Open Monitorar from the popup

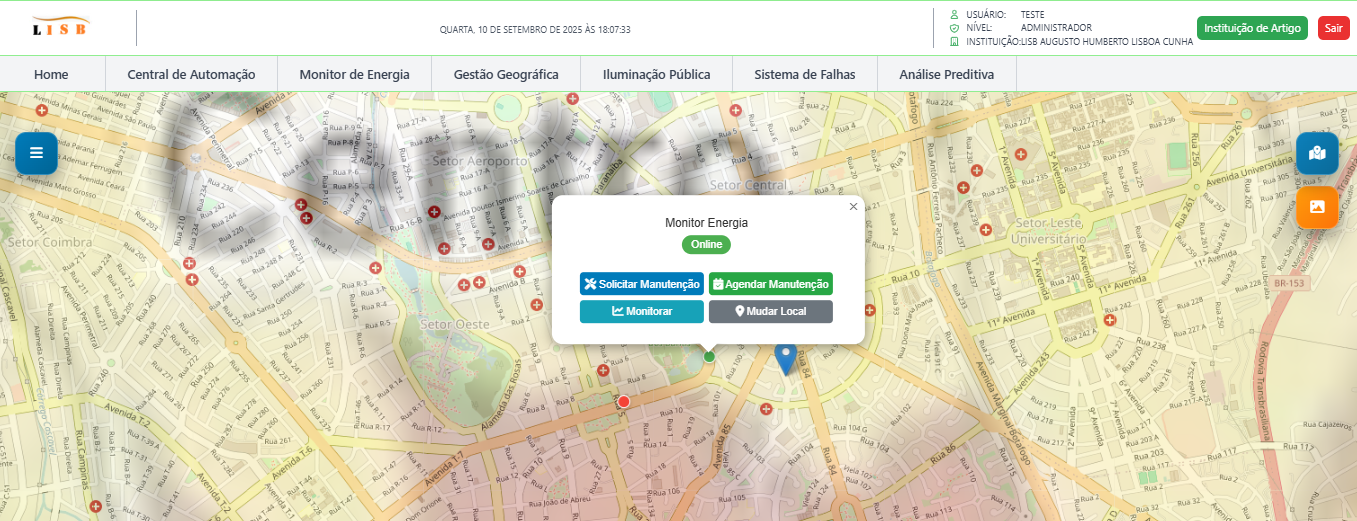[641, 311]
